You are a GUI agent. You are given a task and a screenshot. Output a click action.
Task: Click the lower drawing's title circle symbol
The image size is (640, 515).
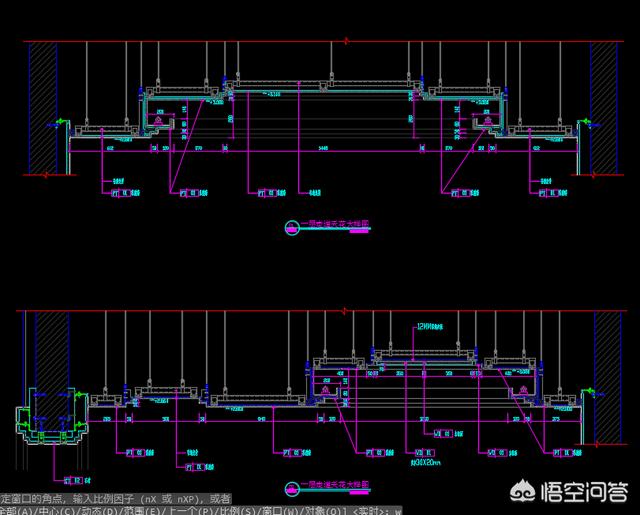291,488
